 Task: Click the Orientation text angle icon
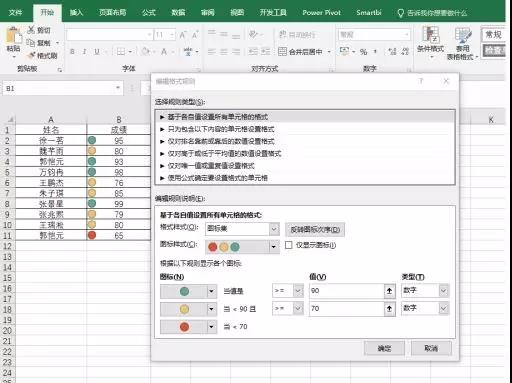(253, 34)
